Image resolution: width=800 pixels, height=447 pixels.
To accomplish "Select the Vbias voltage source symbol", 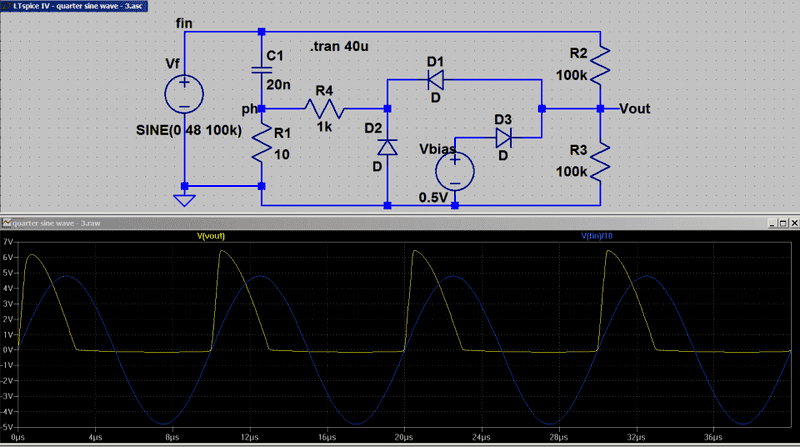I will click(455, 171).
